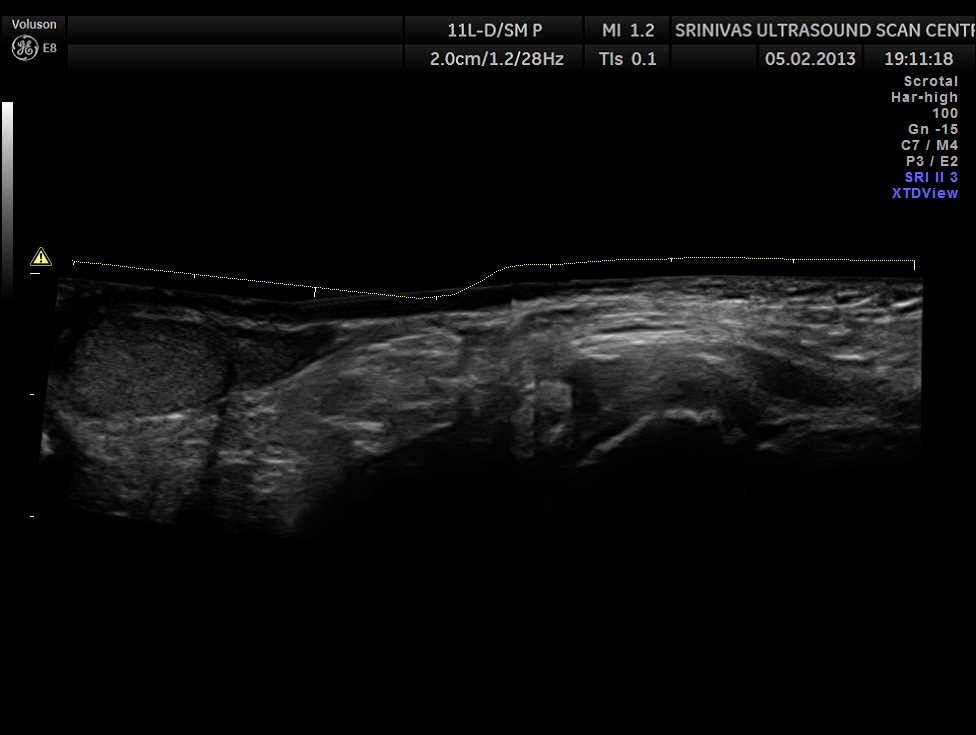
Task: Click the TIs 0.1 indicator
Action: 627,58
